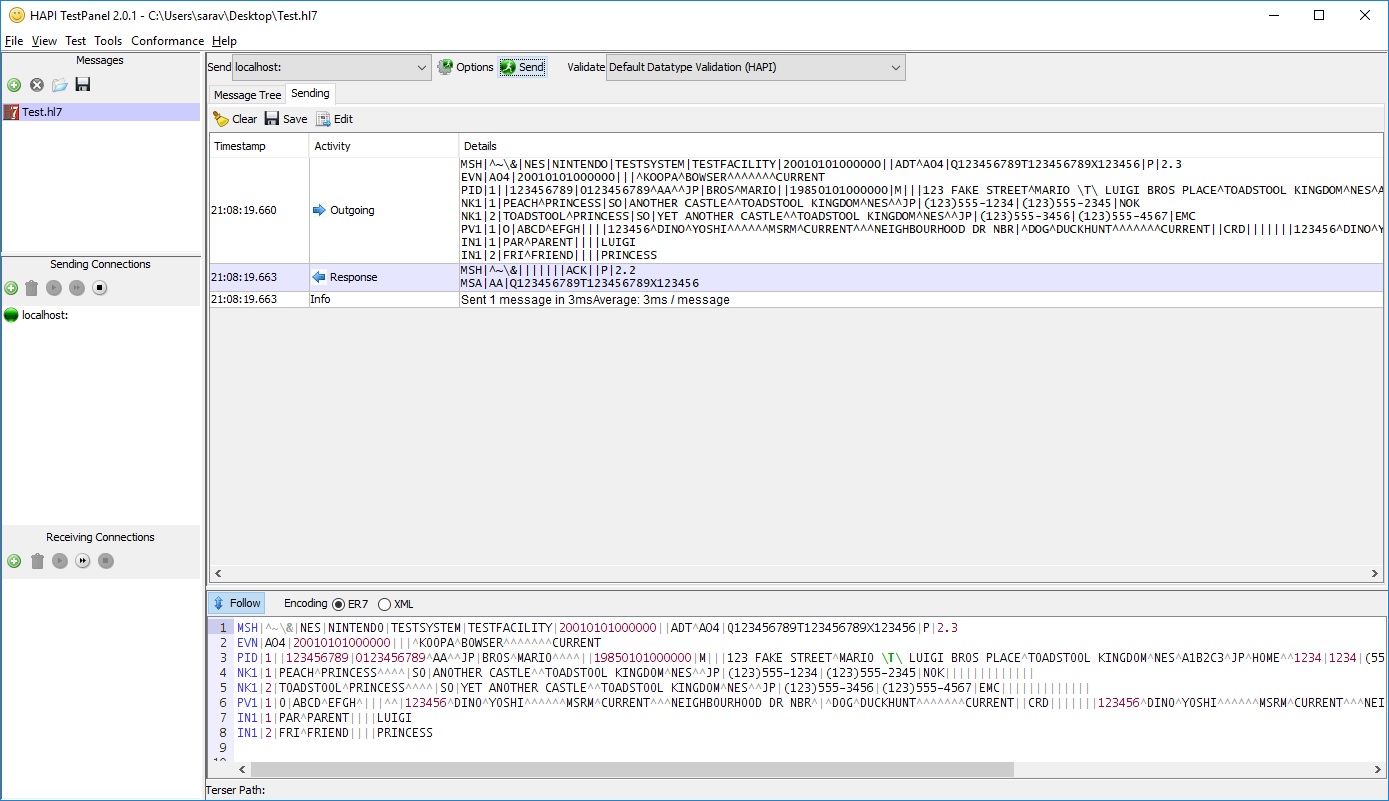Switch encoding to XML
This screenshot has width=1389, height=801.
point(382,604)
